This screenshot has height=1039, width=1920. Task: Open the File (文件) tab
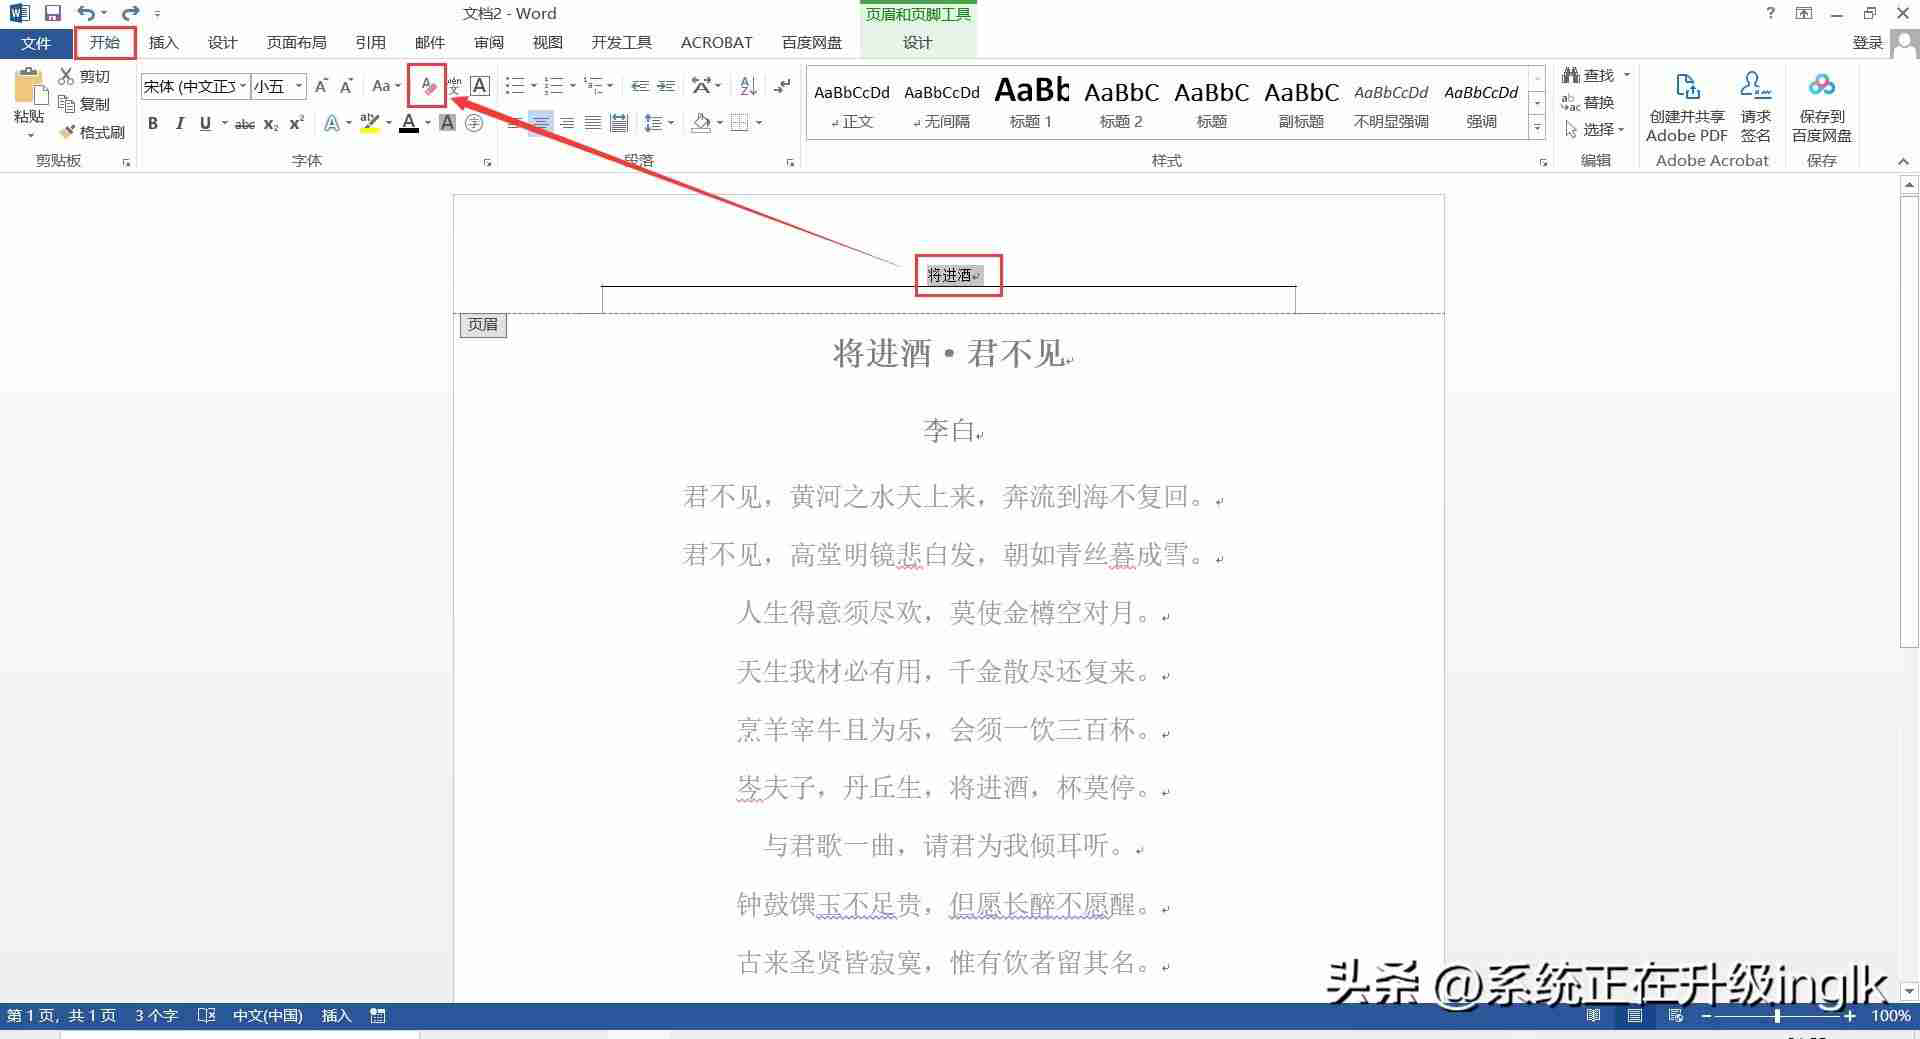point(36,43)
